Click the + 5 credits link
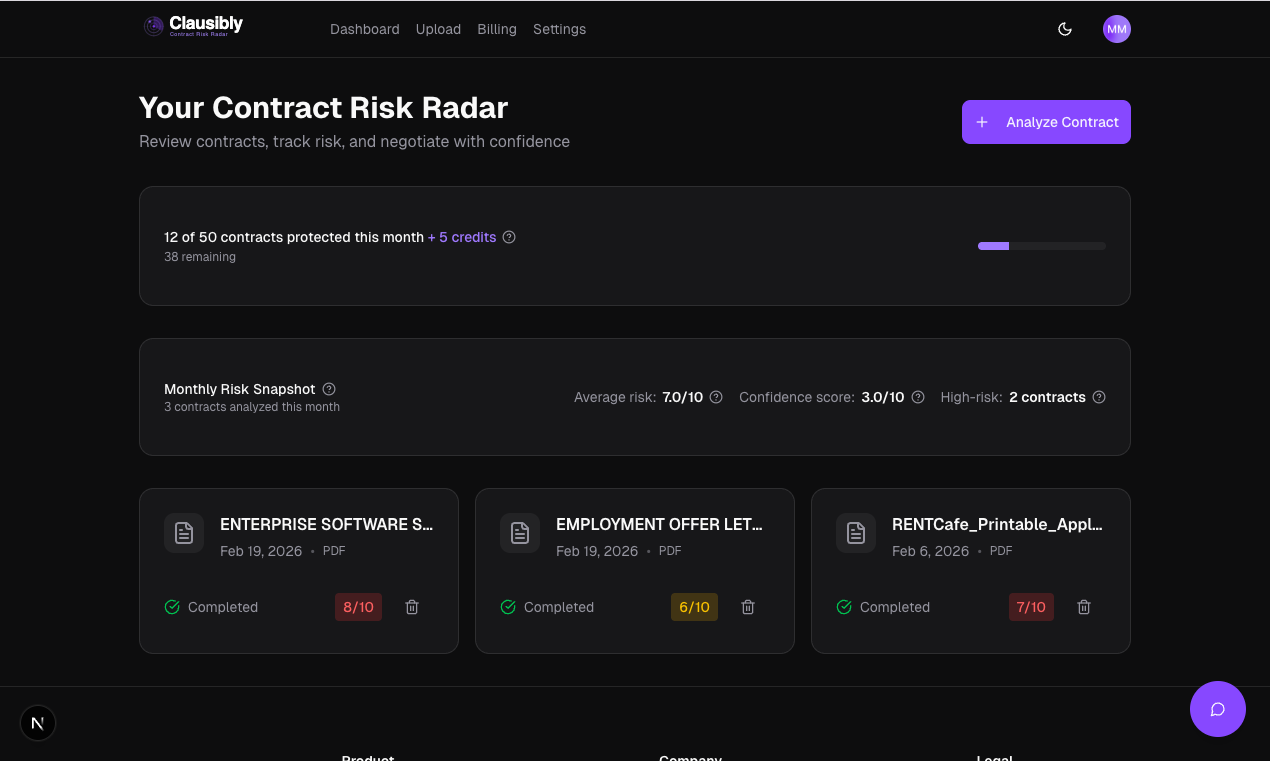The width and height of the screenshot is (1270, 761). pyautogui.click(x=462, y=237)
